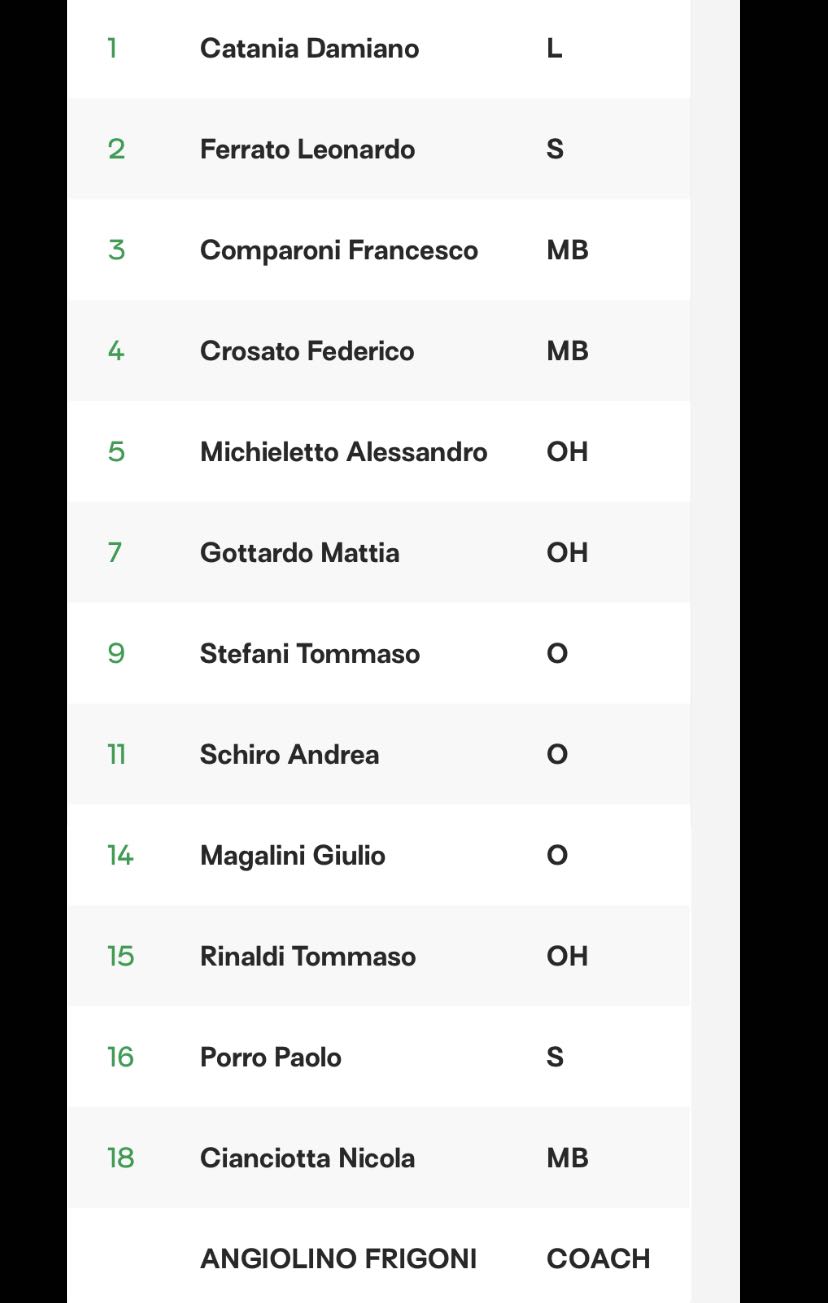Open Michieletto Alessandro's profile
The height and width of the screenshot is (1303, 828).
click(x=344, y=452)
